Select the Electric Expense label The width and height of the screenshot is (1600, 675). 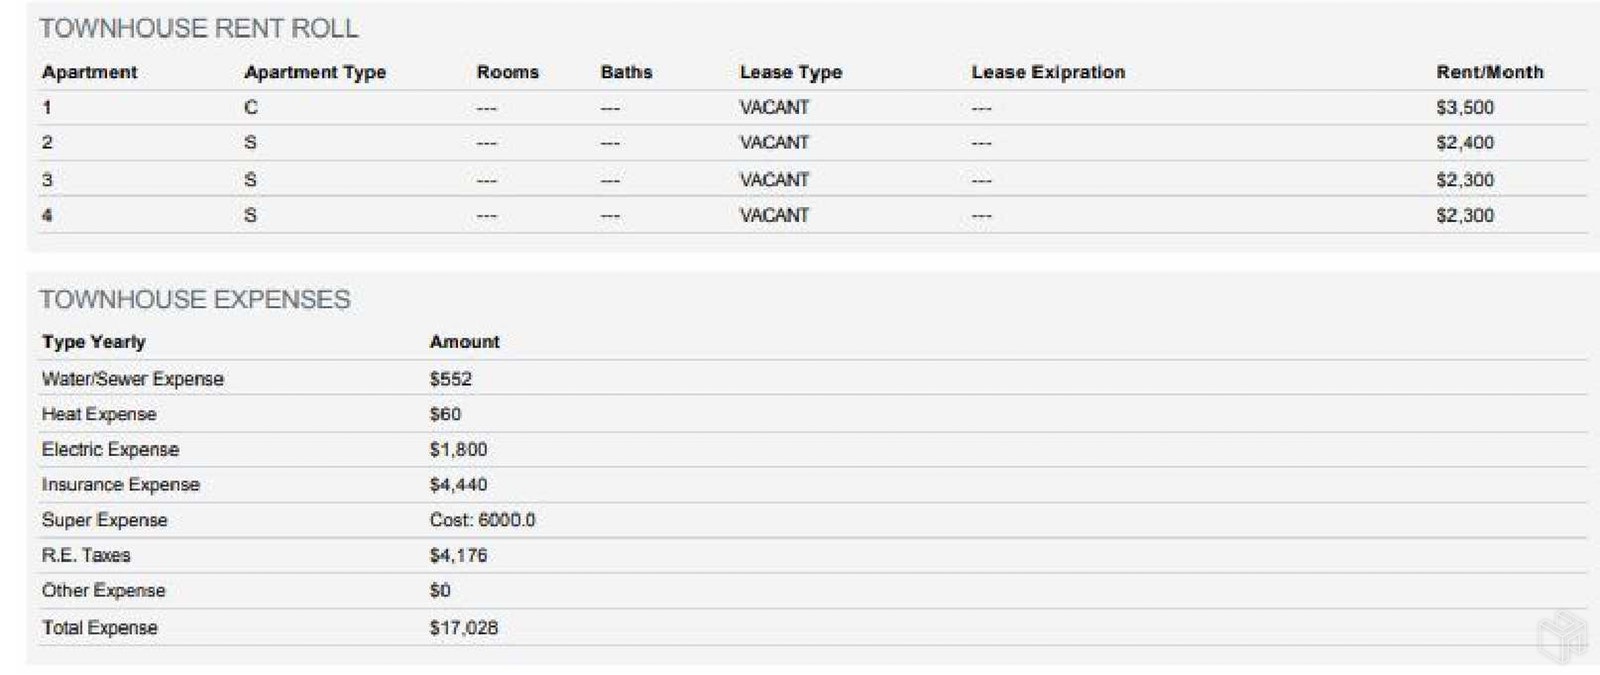pyautogui.click(x=110, y=449)
